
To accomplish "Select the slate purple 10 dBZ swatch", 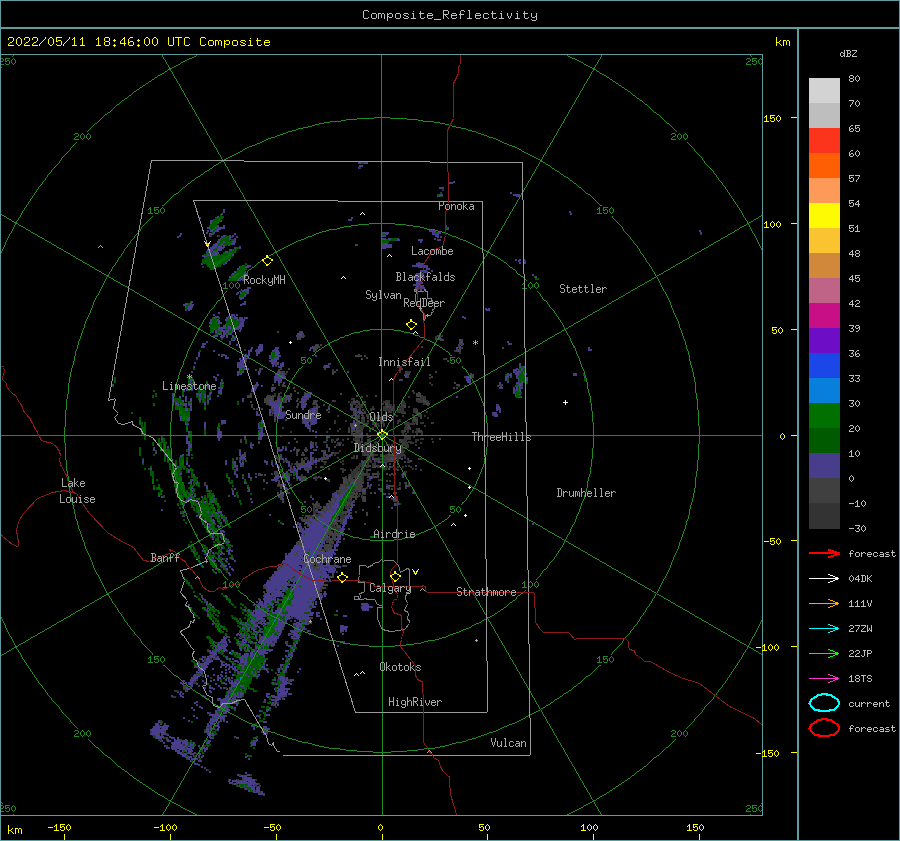I will (824, 465).
